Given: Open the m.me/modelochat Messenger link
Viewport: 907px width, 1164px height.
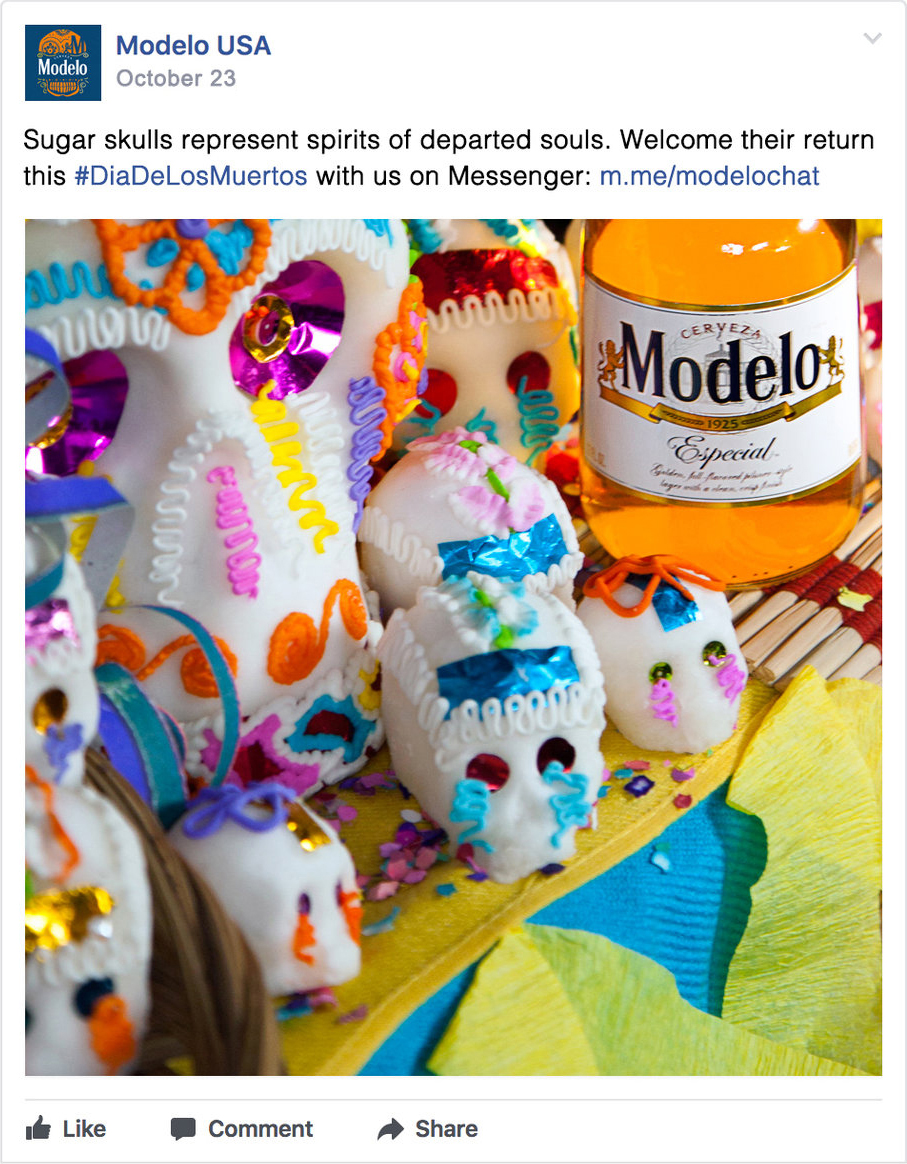Looking at the screenshot, I should [x=710, y=176].
